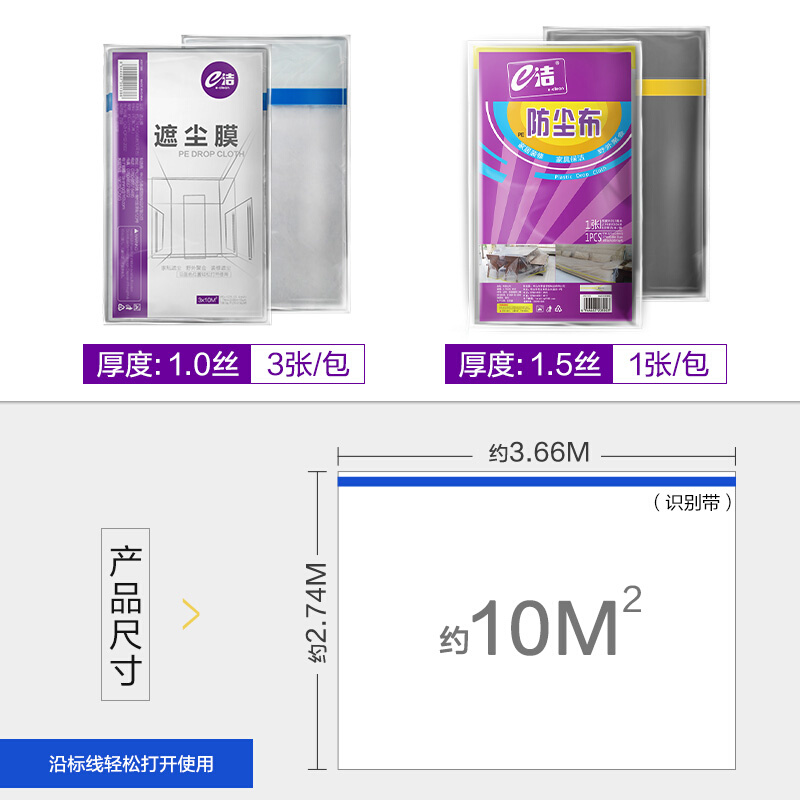Screen dimensions: 800x800
Task: Select the 厚度:1.5丝 label
Action: pos(529,364)
